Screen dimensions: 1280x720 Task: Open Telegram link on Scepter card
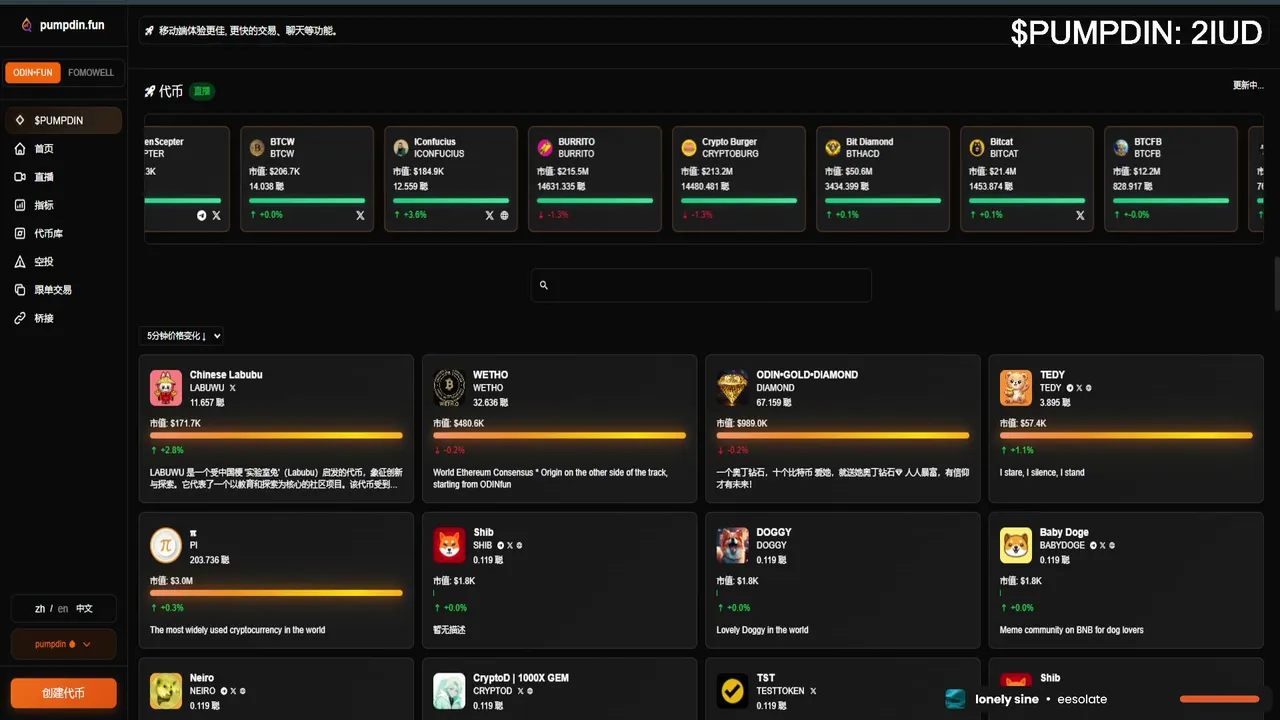(x=202, y=215)
